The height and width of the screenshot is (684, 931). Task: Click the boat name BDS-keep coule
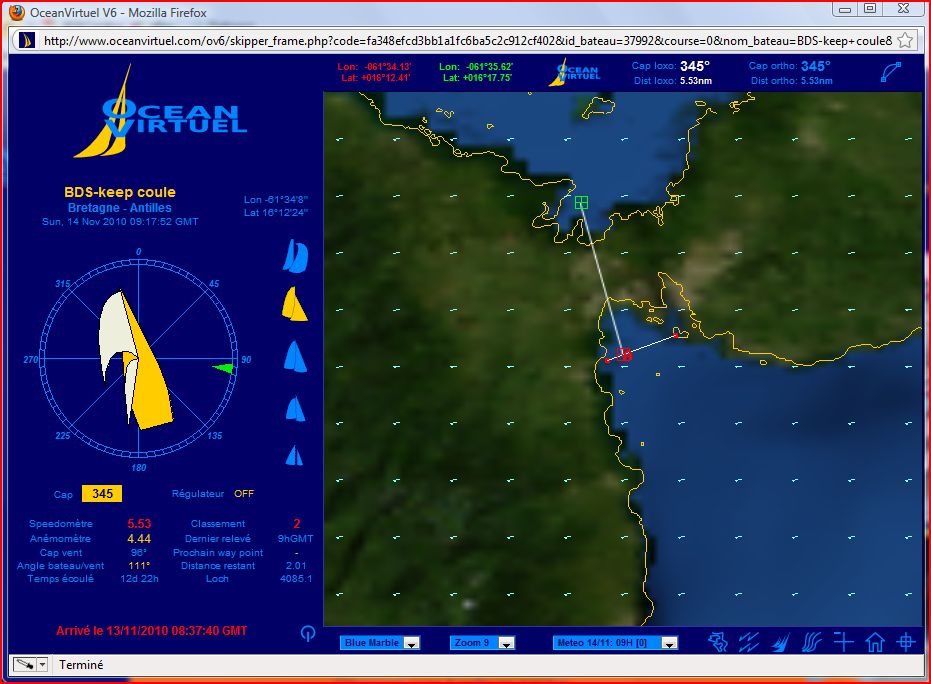point(120,192)
